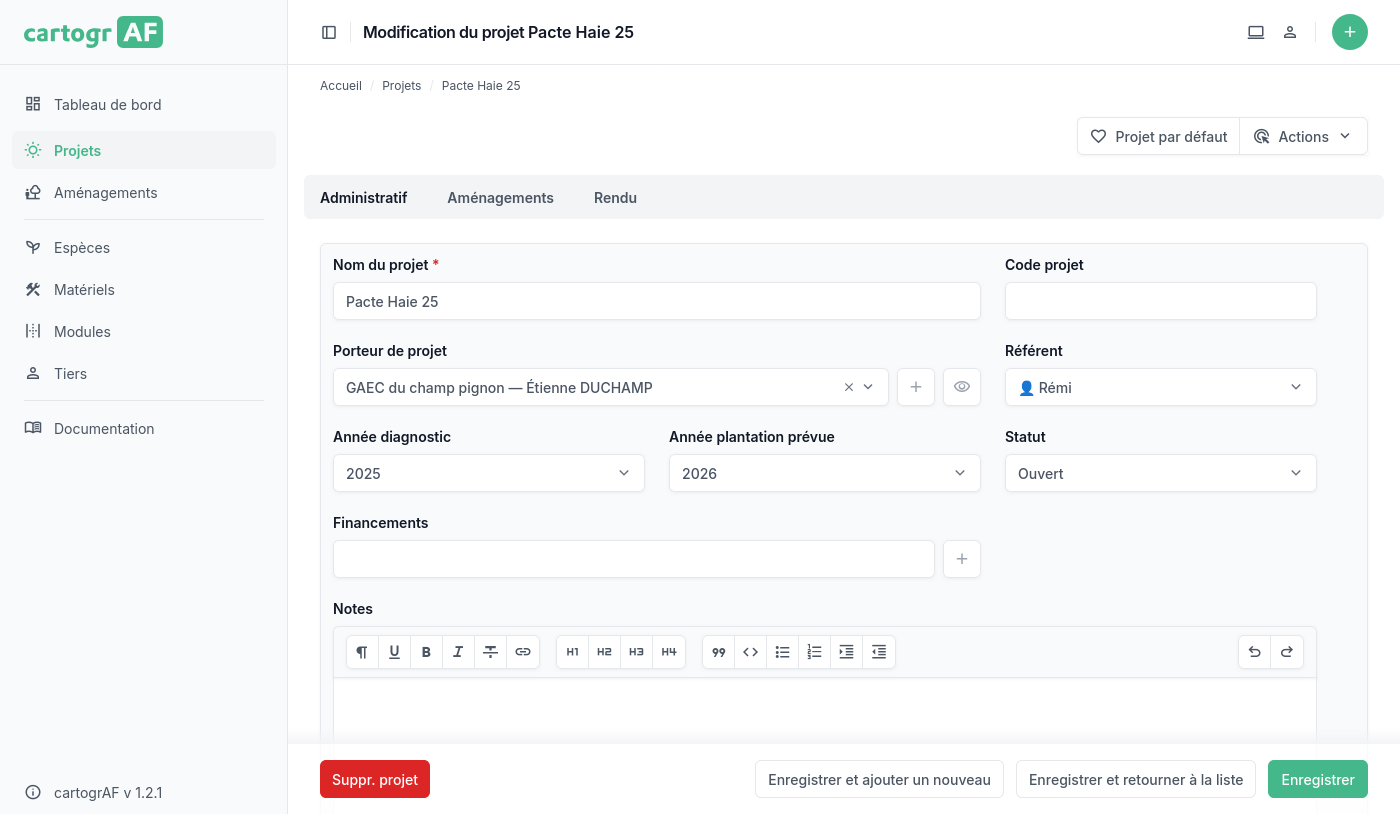Apply bulleted list in Notes toolbar
This screenshot has height=814, width=1400.
tap(783, 652)
